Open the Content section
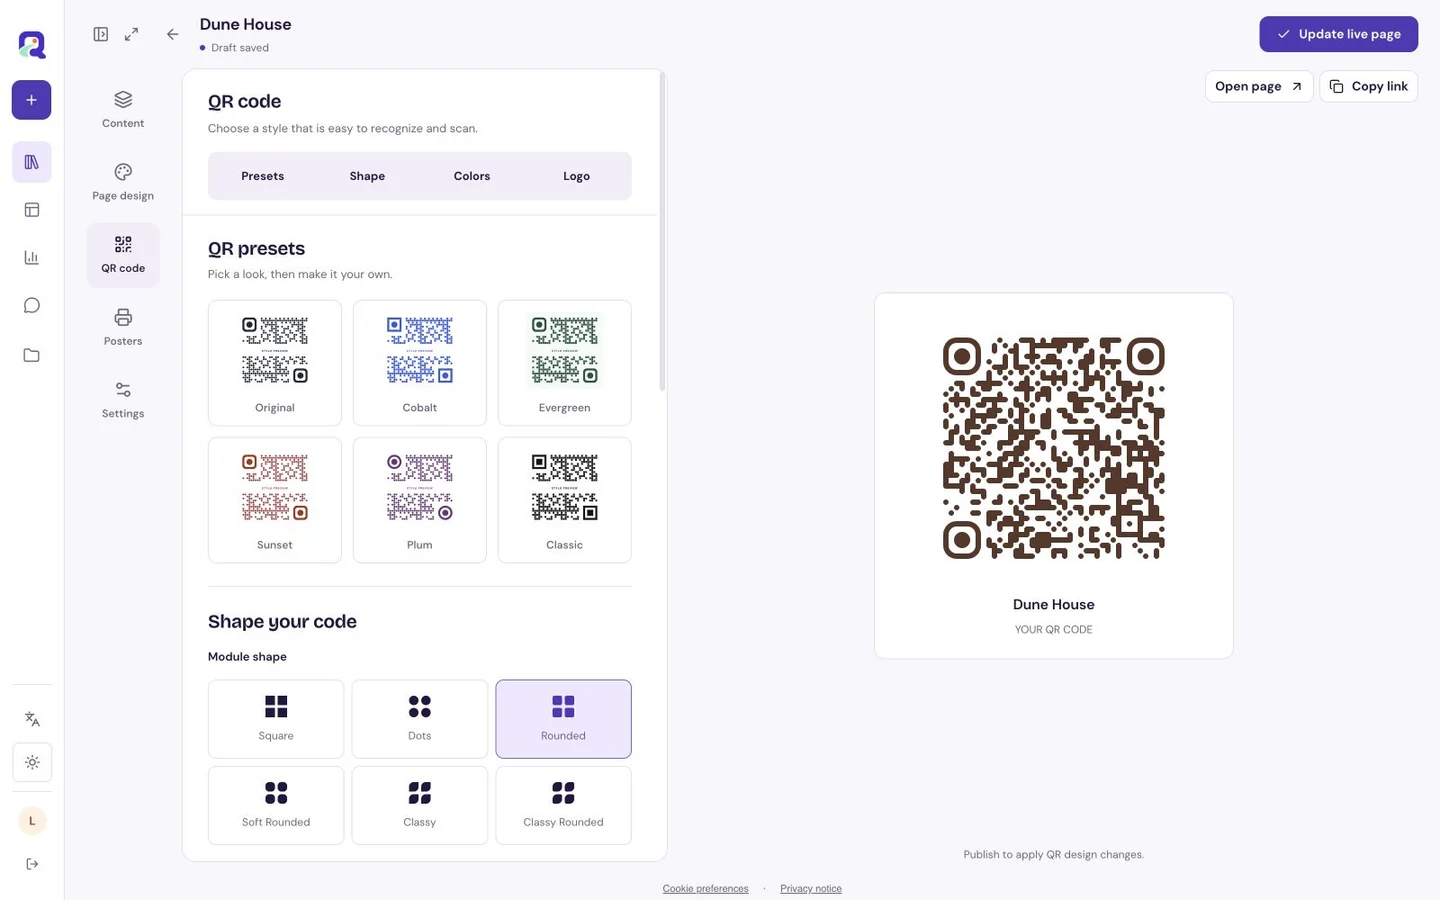This screenshot has height=900, width=1440. (x=123, y=110)
